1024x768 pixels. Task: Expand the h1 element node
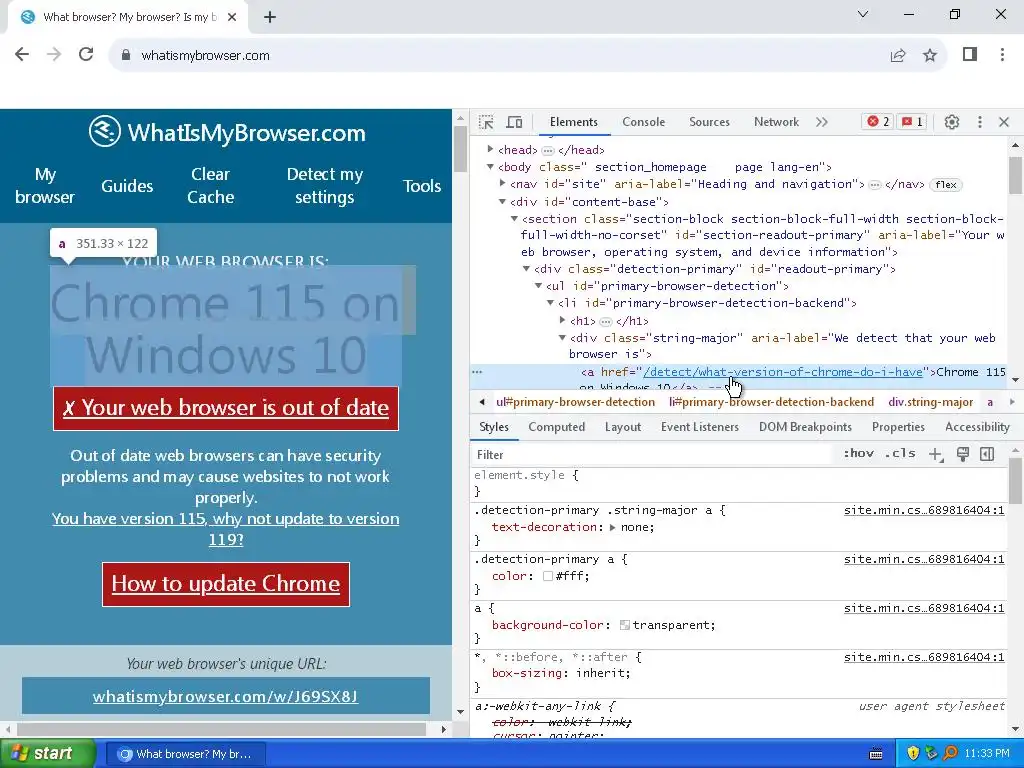click(x=562, y=321)
